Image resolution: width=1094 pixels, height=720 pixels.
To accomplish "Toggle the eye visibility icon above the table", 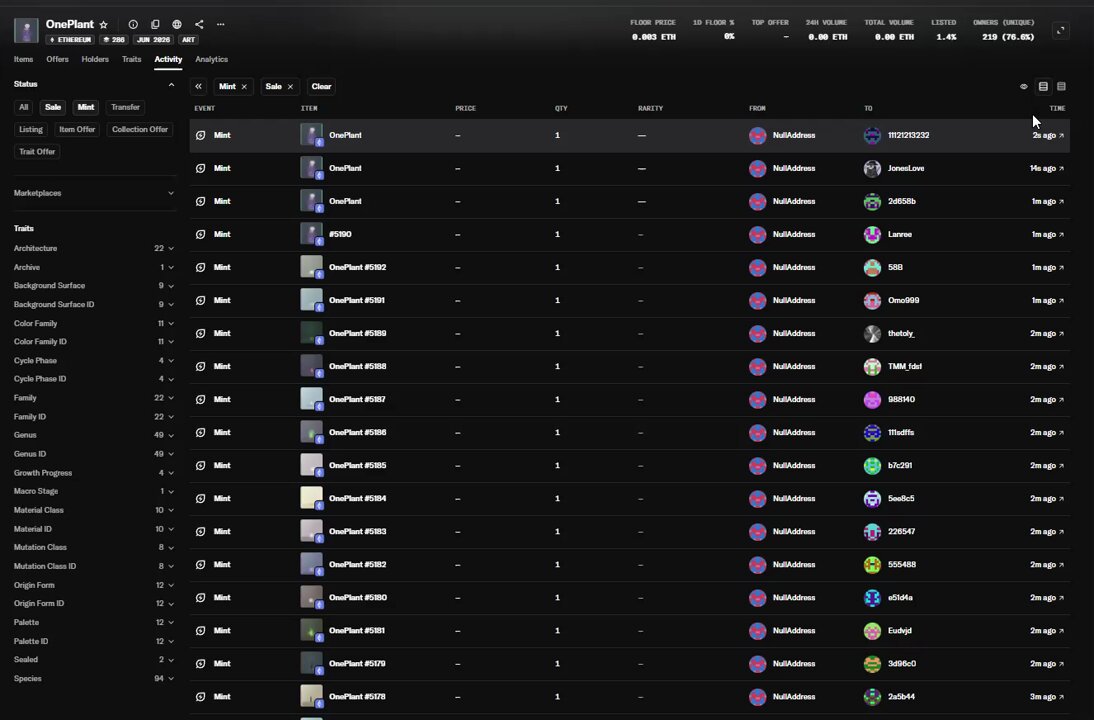I will pyautogui.click(x=1024, y=87).
